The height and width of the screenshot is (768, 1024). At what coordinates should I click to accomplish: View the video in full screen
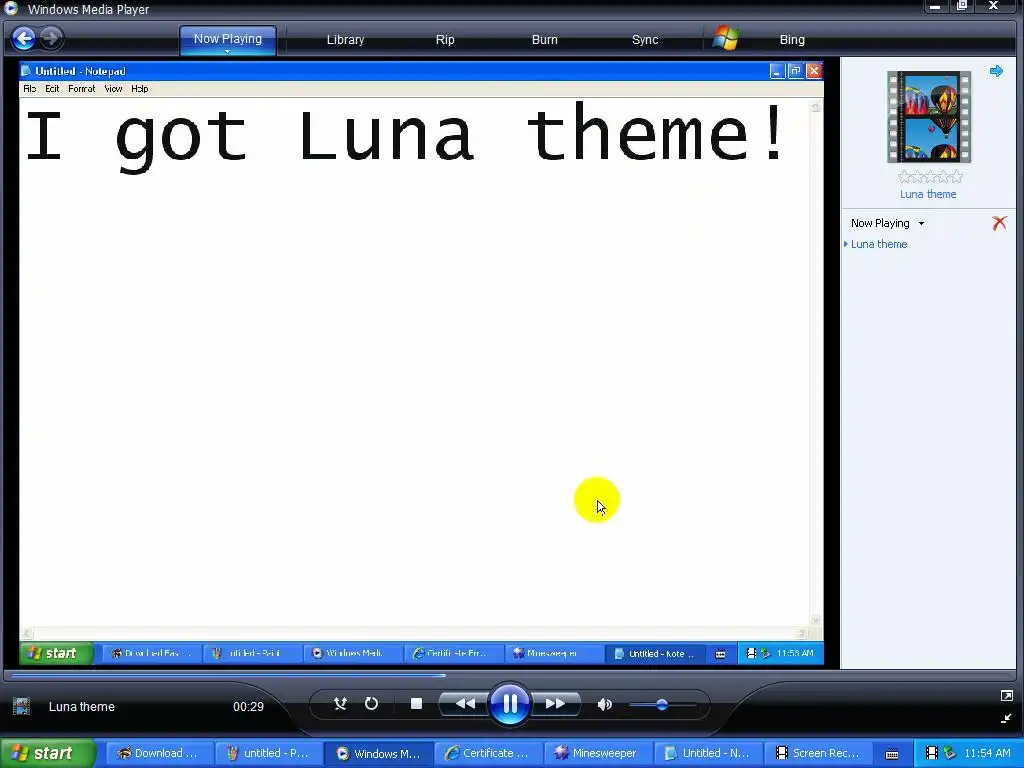[x=1006, y=696]
